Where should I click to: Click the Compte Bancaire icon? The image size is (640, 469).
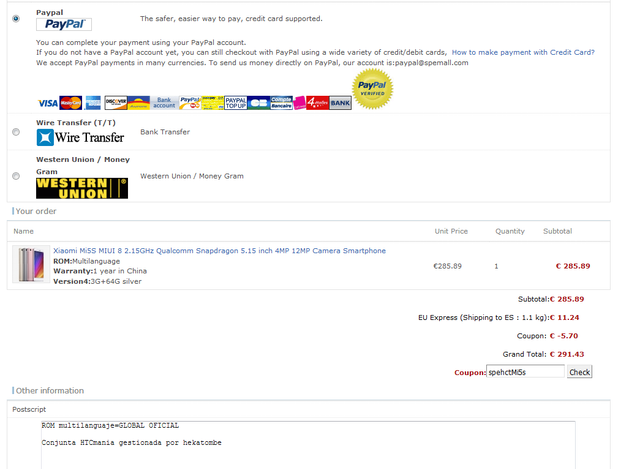pos(282,103)
